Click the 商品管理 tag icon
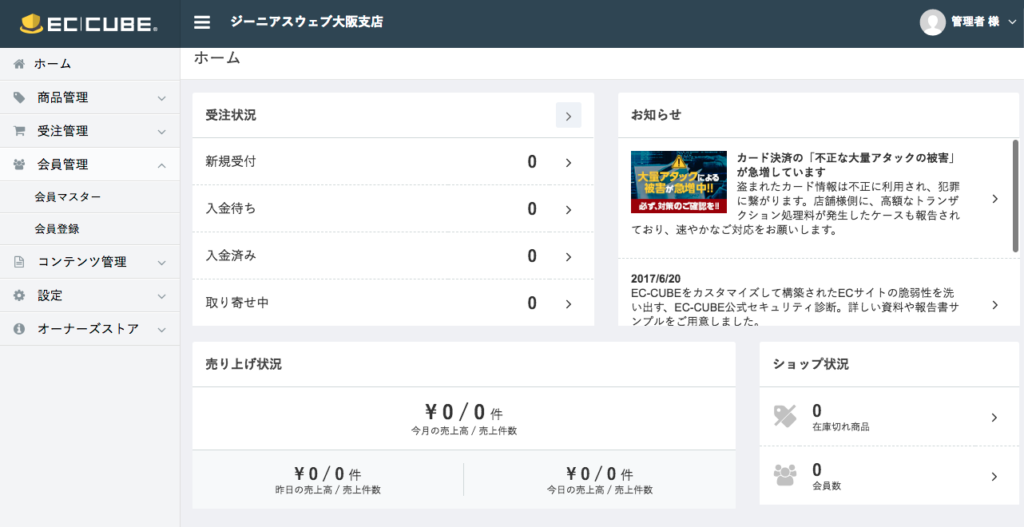 click(x=18, y=98)
